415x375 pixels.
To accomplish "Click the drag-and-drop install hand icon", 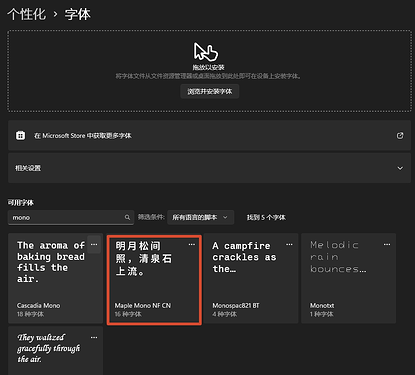I will pos(206,52).
